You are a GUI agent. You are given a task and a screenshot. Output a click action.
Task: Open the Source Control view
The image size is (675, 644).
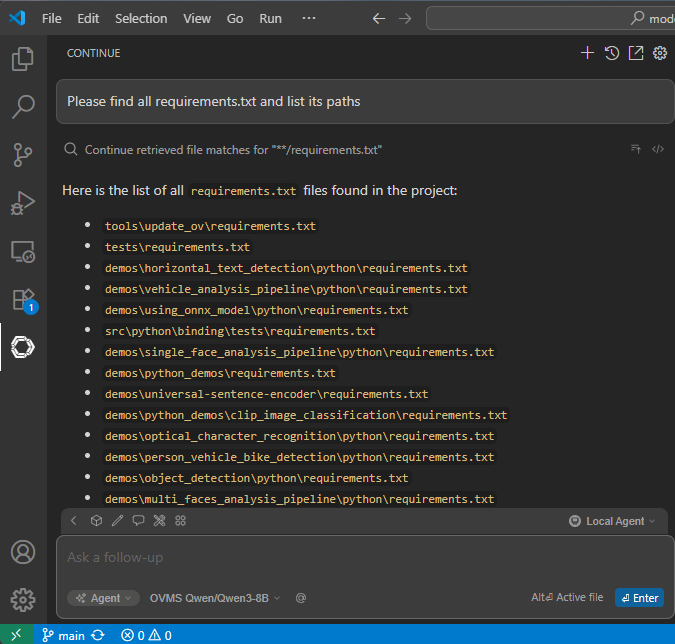22,154
